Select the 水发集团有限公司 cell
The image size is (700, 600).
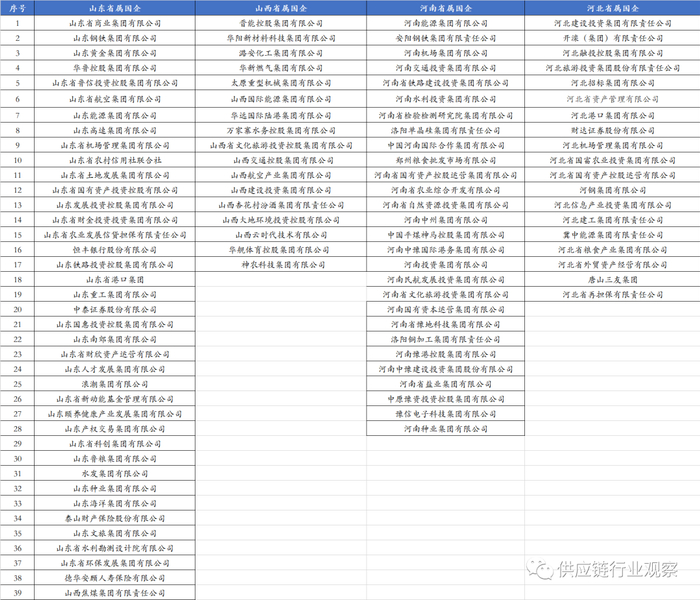pyautogui.click(x=115, y=473)
